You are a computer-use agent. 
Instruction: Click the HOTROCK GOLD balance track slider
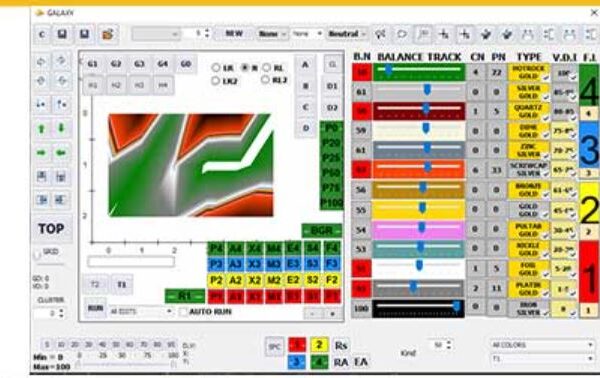coord(419,72)
